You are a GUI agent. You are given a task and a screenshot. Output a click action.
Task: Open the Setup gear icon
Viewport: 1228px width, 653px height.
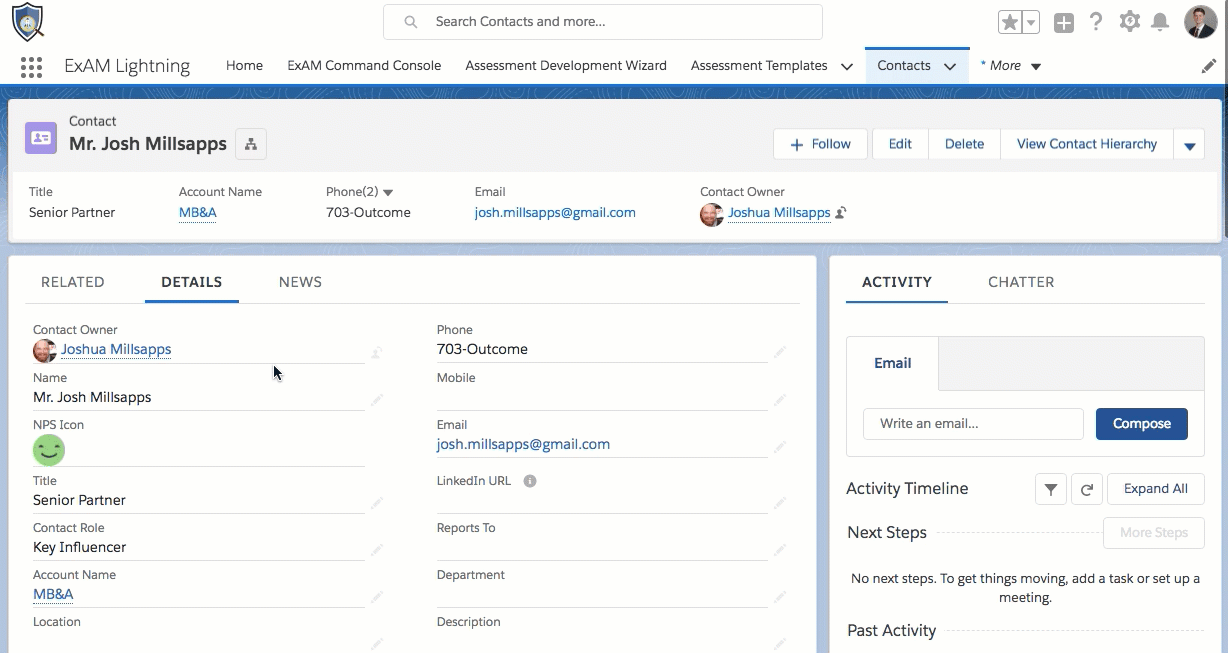coord(1130,21)
